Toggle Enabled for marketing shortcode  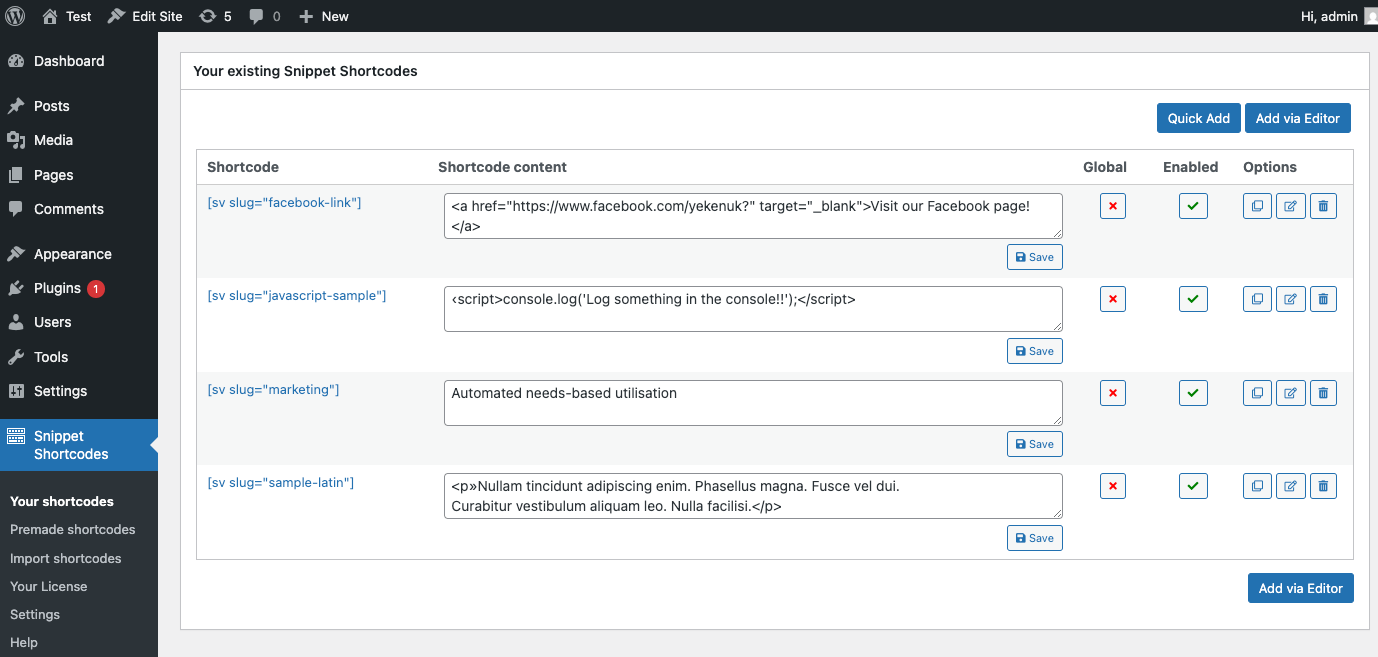point(1193,393)
